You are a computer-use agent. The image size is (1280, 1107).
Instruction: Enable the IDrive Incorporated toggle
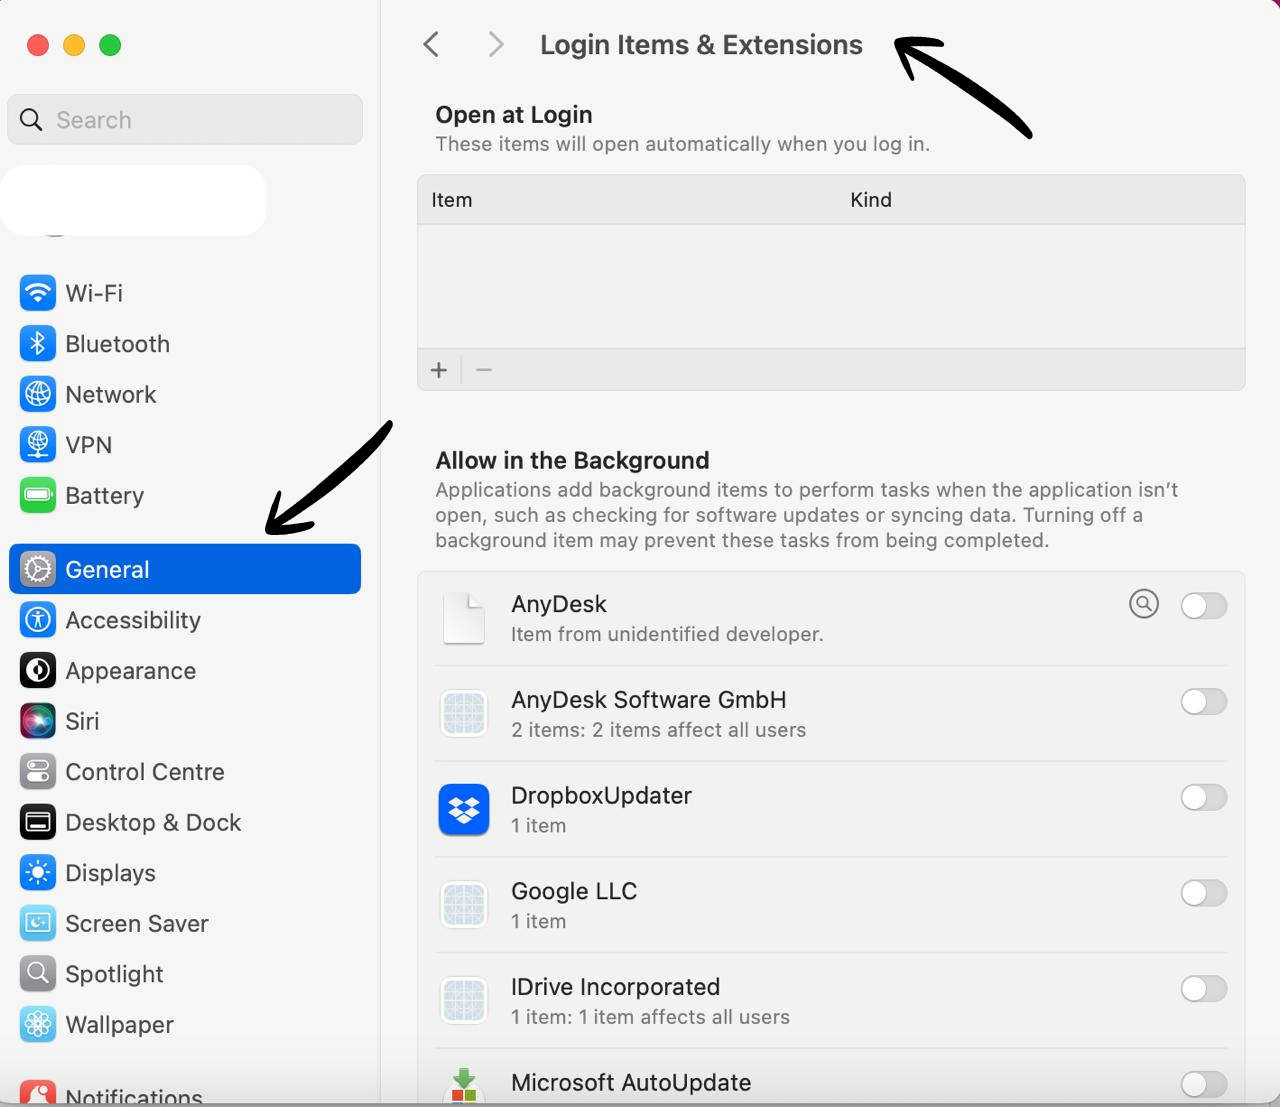click(1203, 989)
